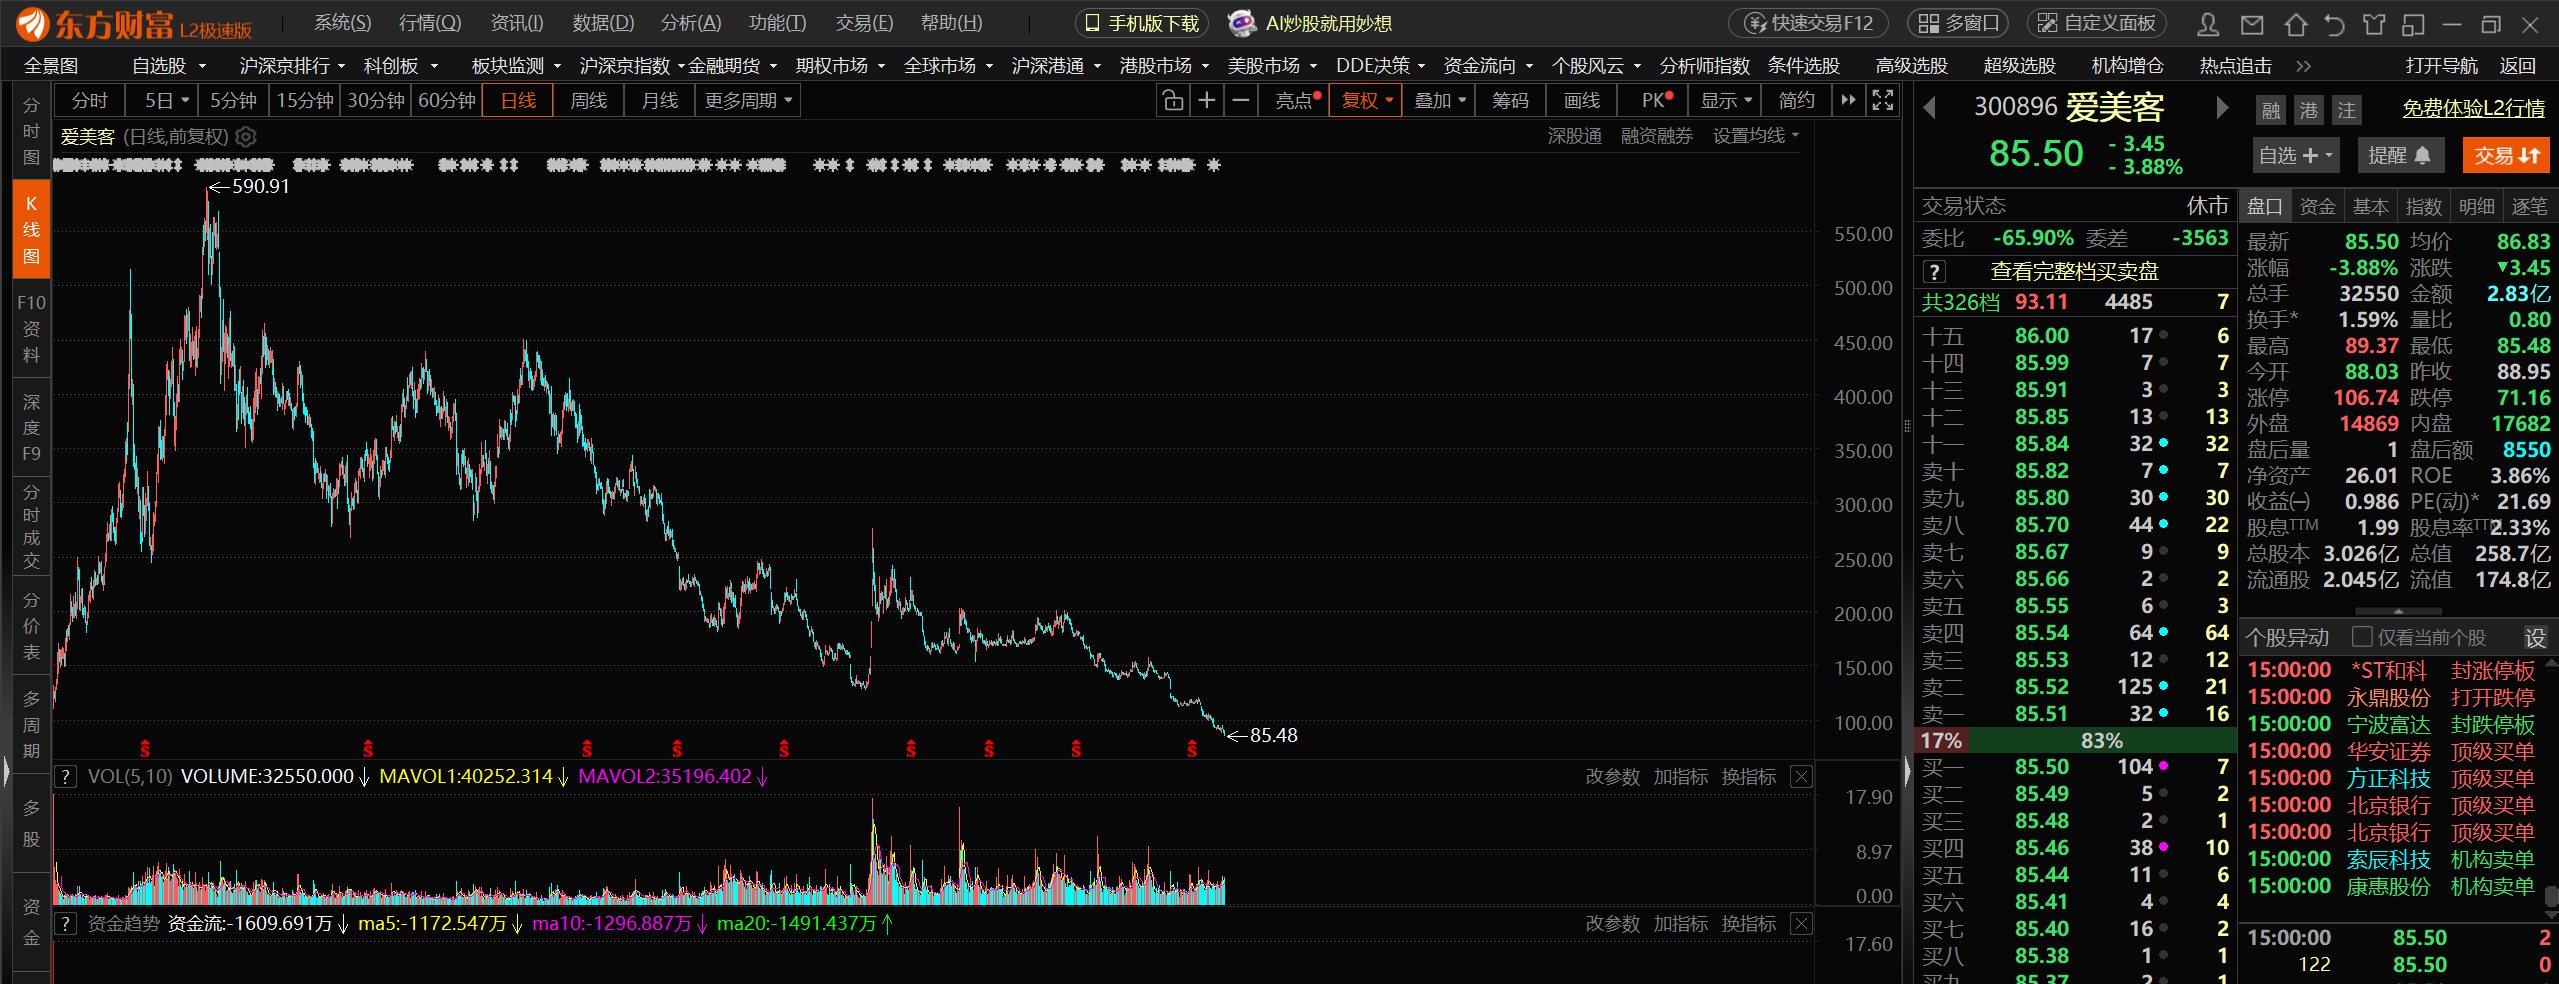
Task: Click the 东方财富 logo
Action: click(135, 24)
